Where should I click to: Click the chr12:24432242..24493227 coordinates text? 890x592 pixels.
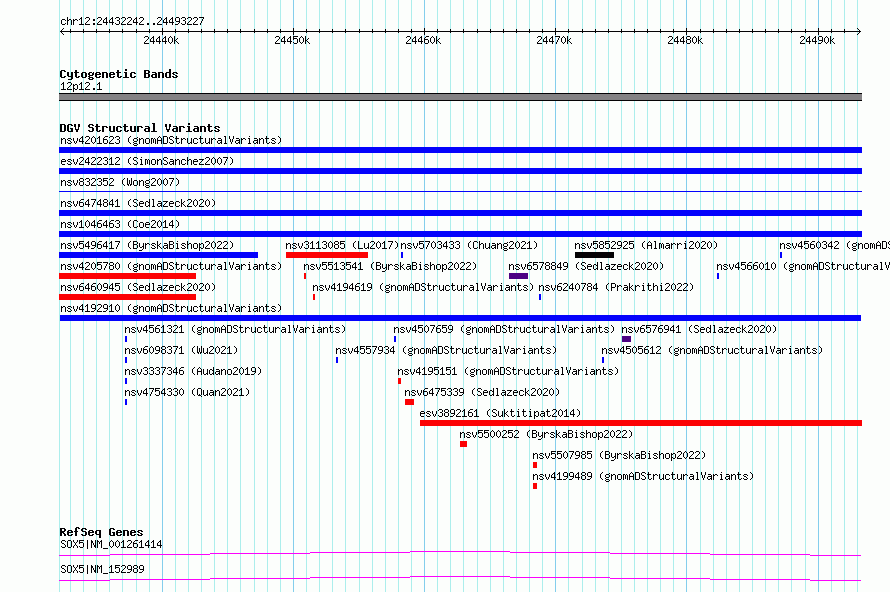(132, 22)
